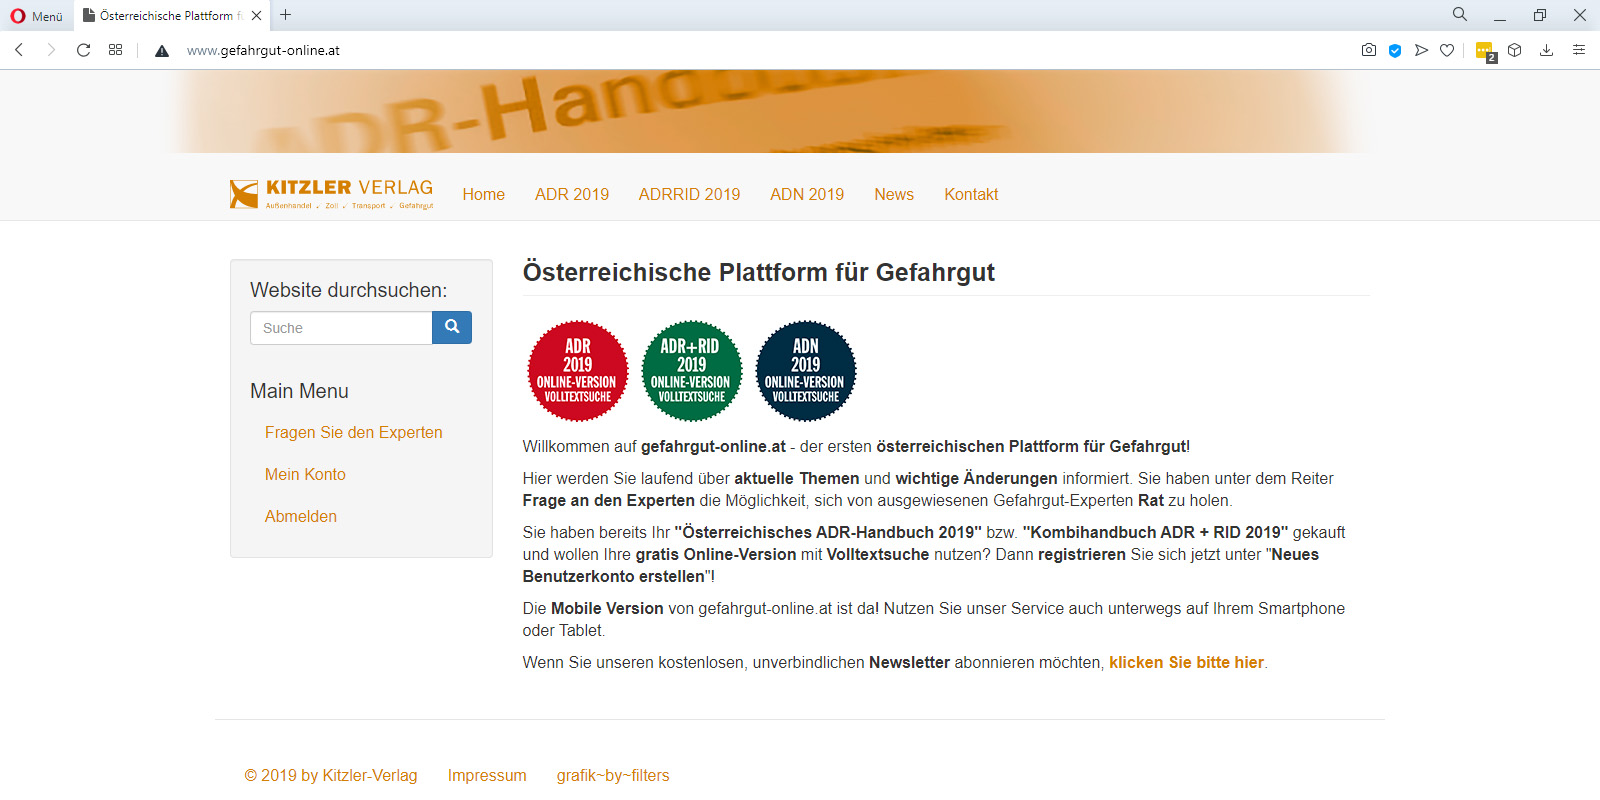Click the Website durchsuchen heading
Screen dimensions: 1600x800
pos(349,290)
